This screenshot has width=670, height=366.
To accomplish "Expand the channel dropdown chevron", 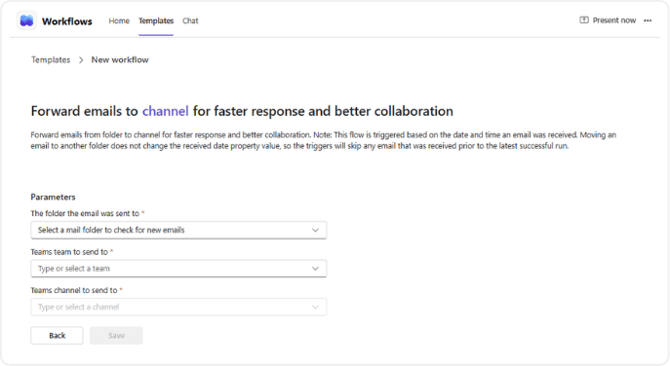I will (315, 307).
